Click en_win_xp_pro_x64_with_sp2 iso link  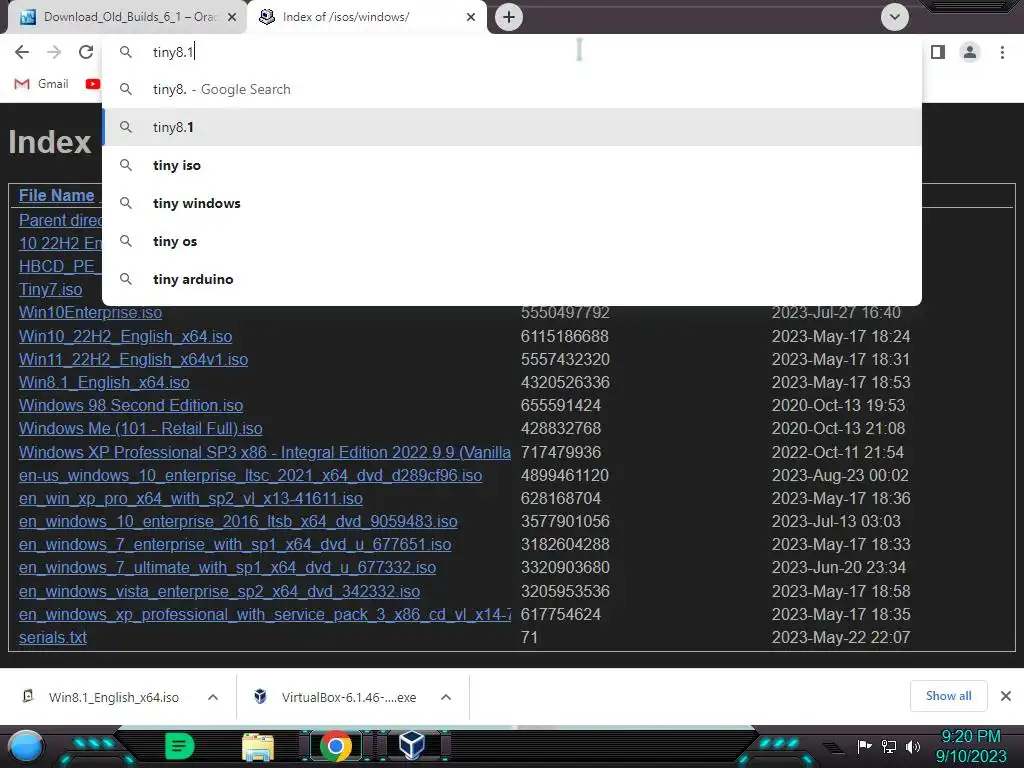point(191,498)
